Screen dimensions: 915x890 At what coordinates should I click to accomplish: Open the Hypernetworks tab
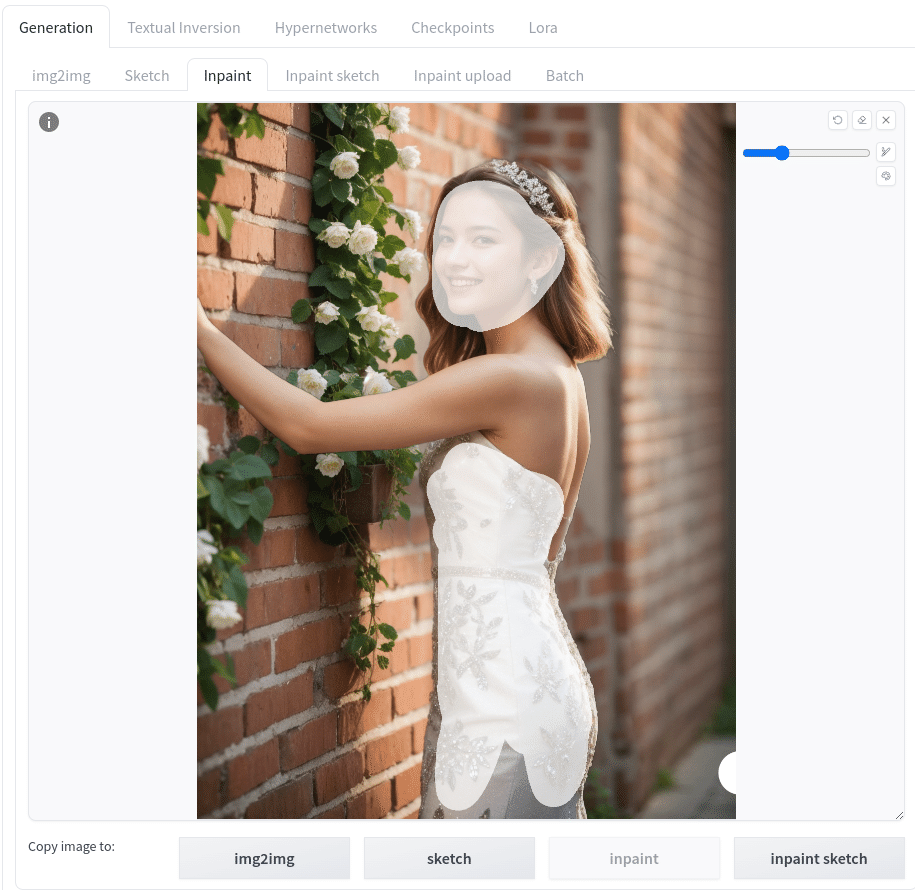326,27
